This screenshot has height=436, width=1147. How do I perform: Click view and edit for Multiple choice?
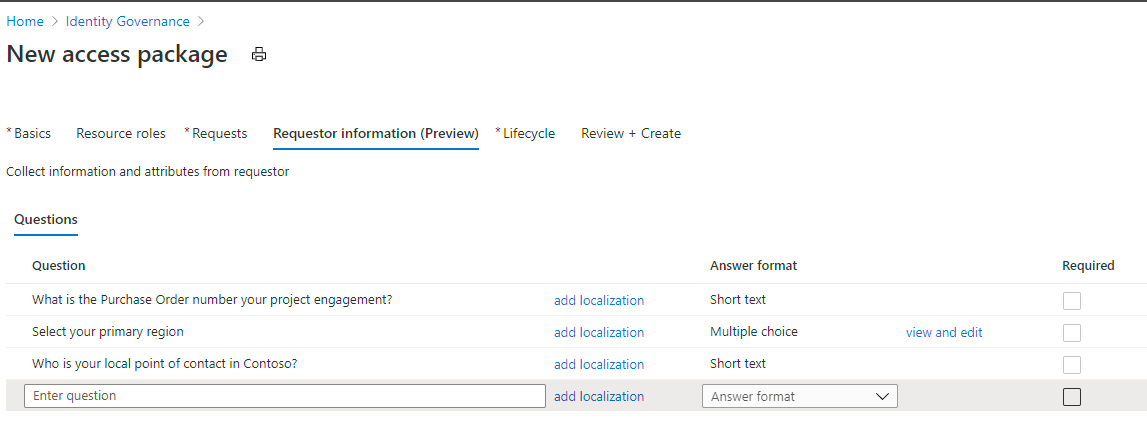click(x=944, y=332)
